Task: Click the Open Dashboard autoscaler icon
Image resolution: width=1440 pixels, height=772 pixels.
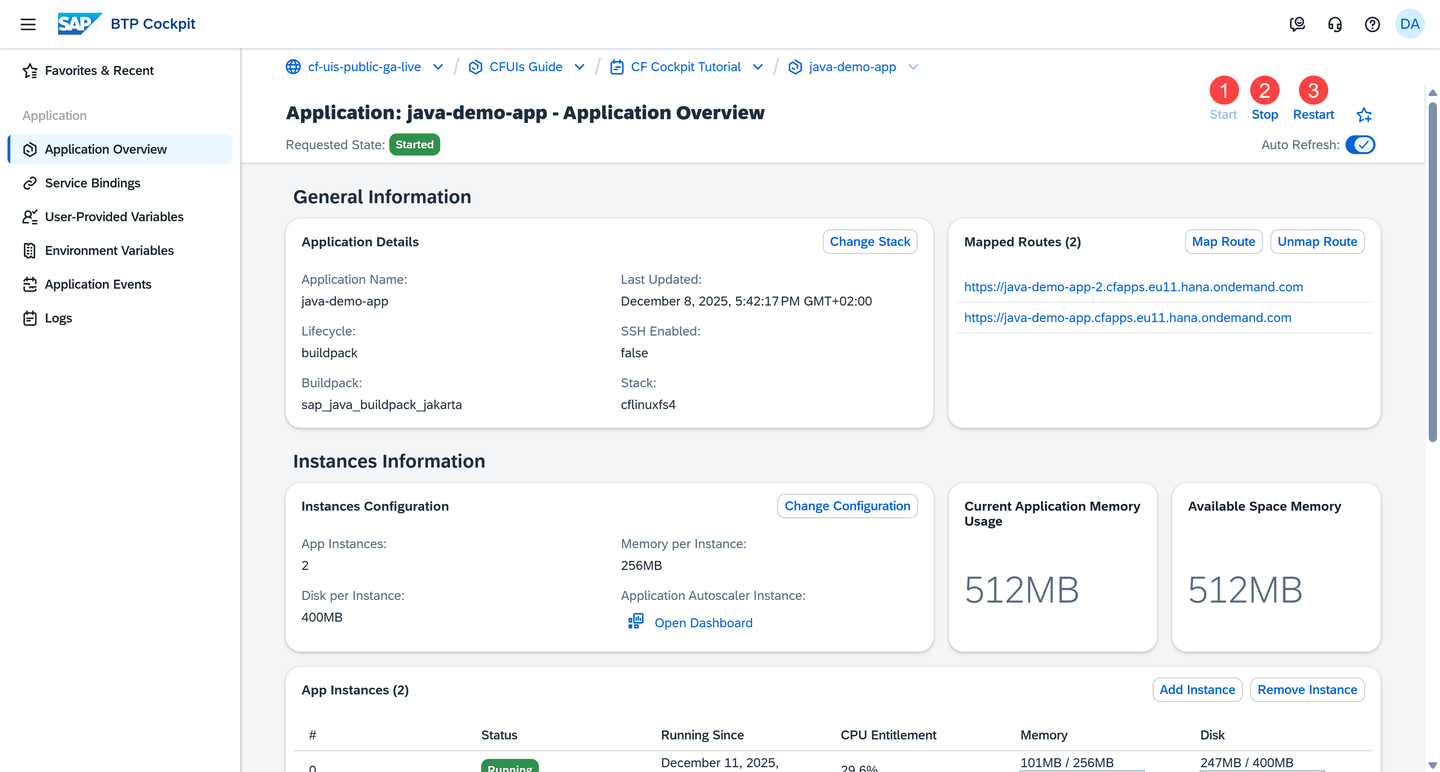Action: tap(635, 622)
